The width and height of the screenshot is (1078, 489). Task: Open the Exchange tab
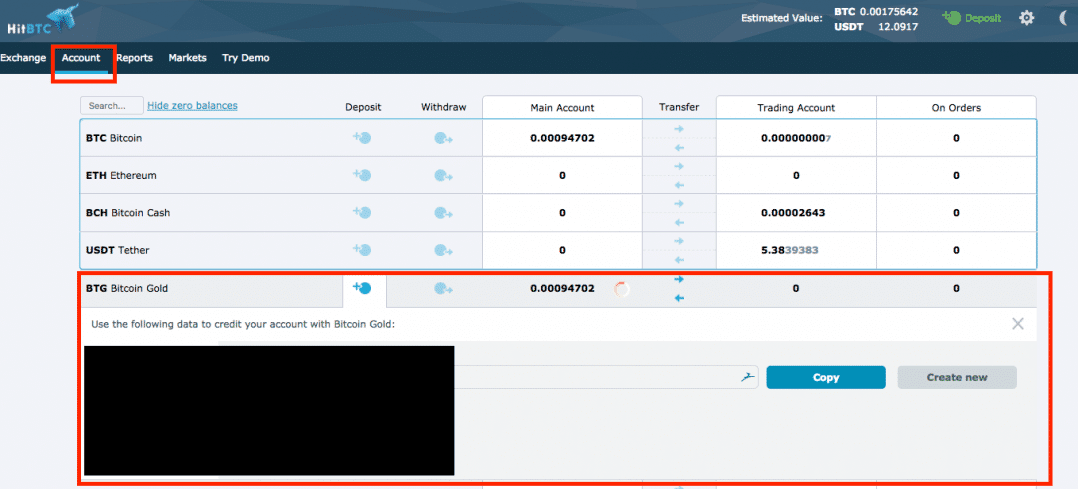[23, 58]
